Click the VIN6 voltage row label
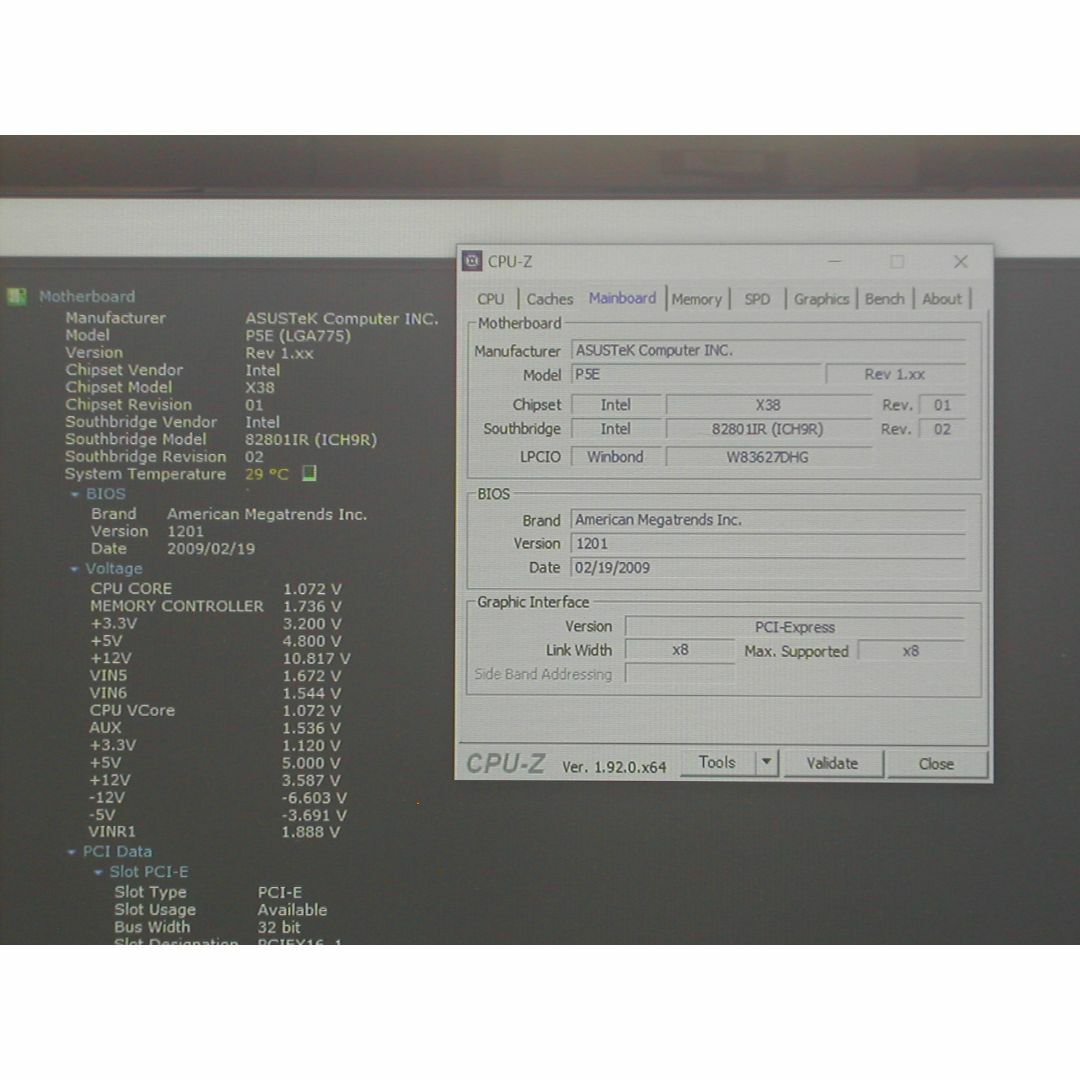The width and height of the screenshot is (1080, 1080). coord(109,693)
